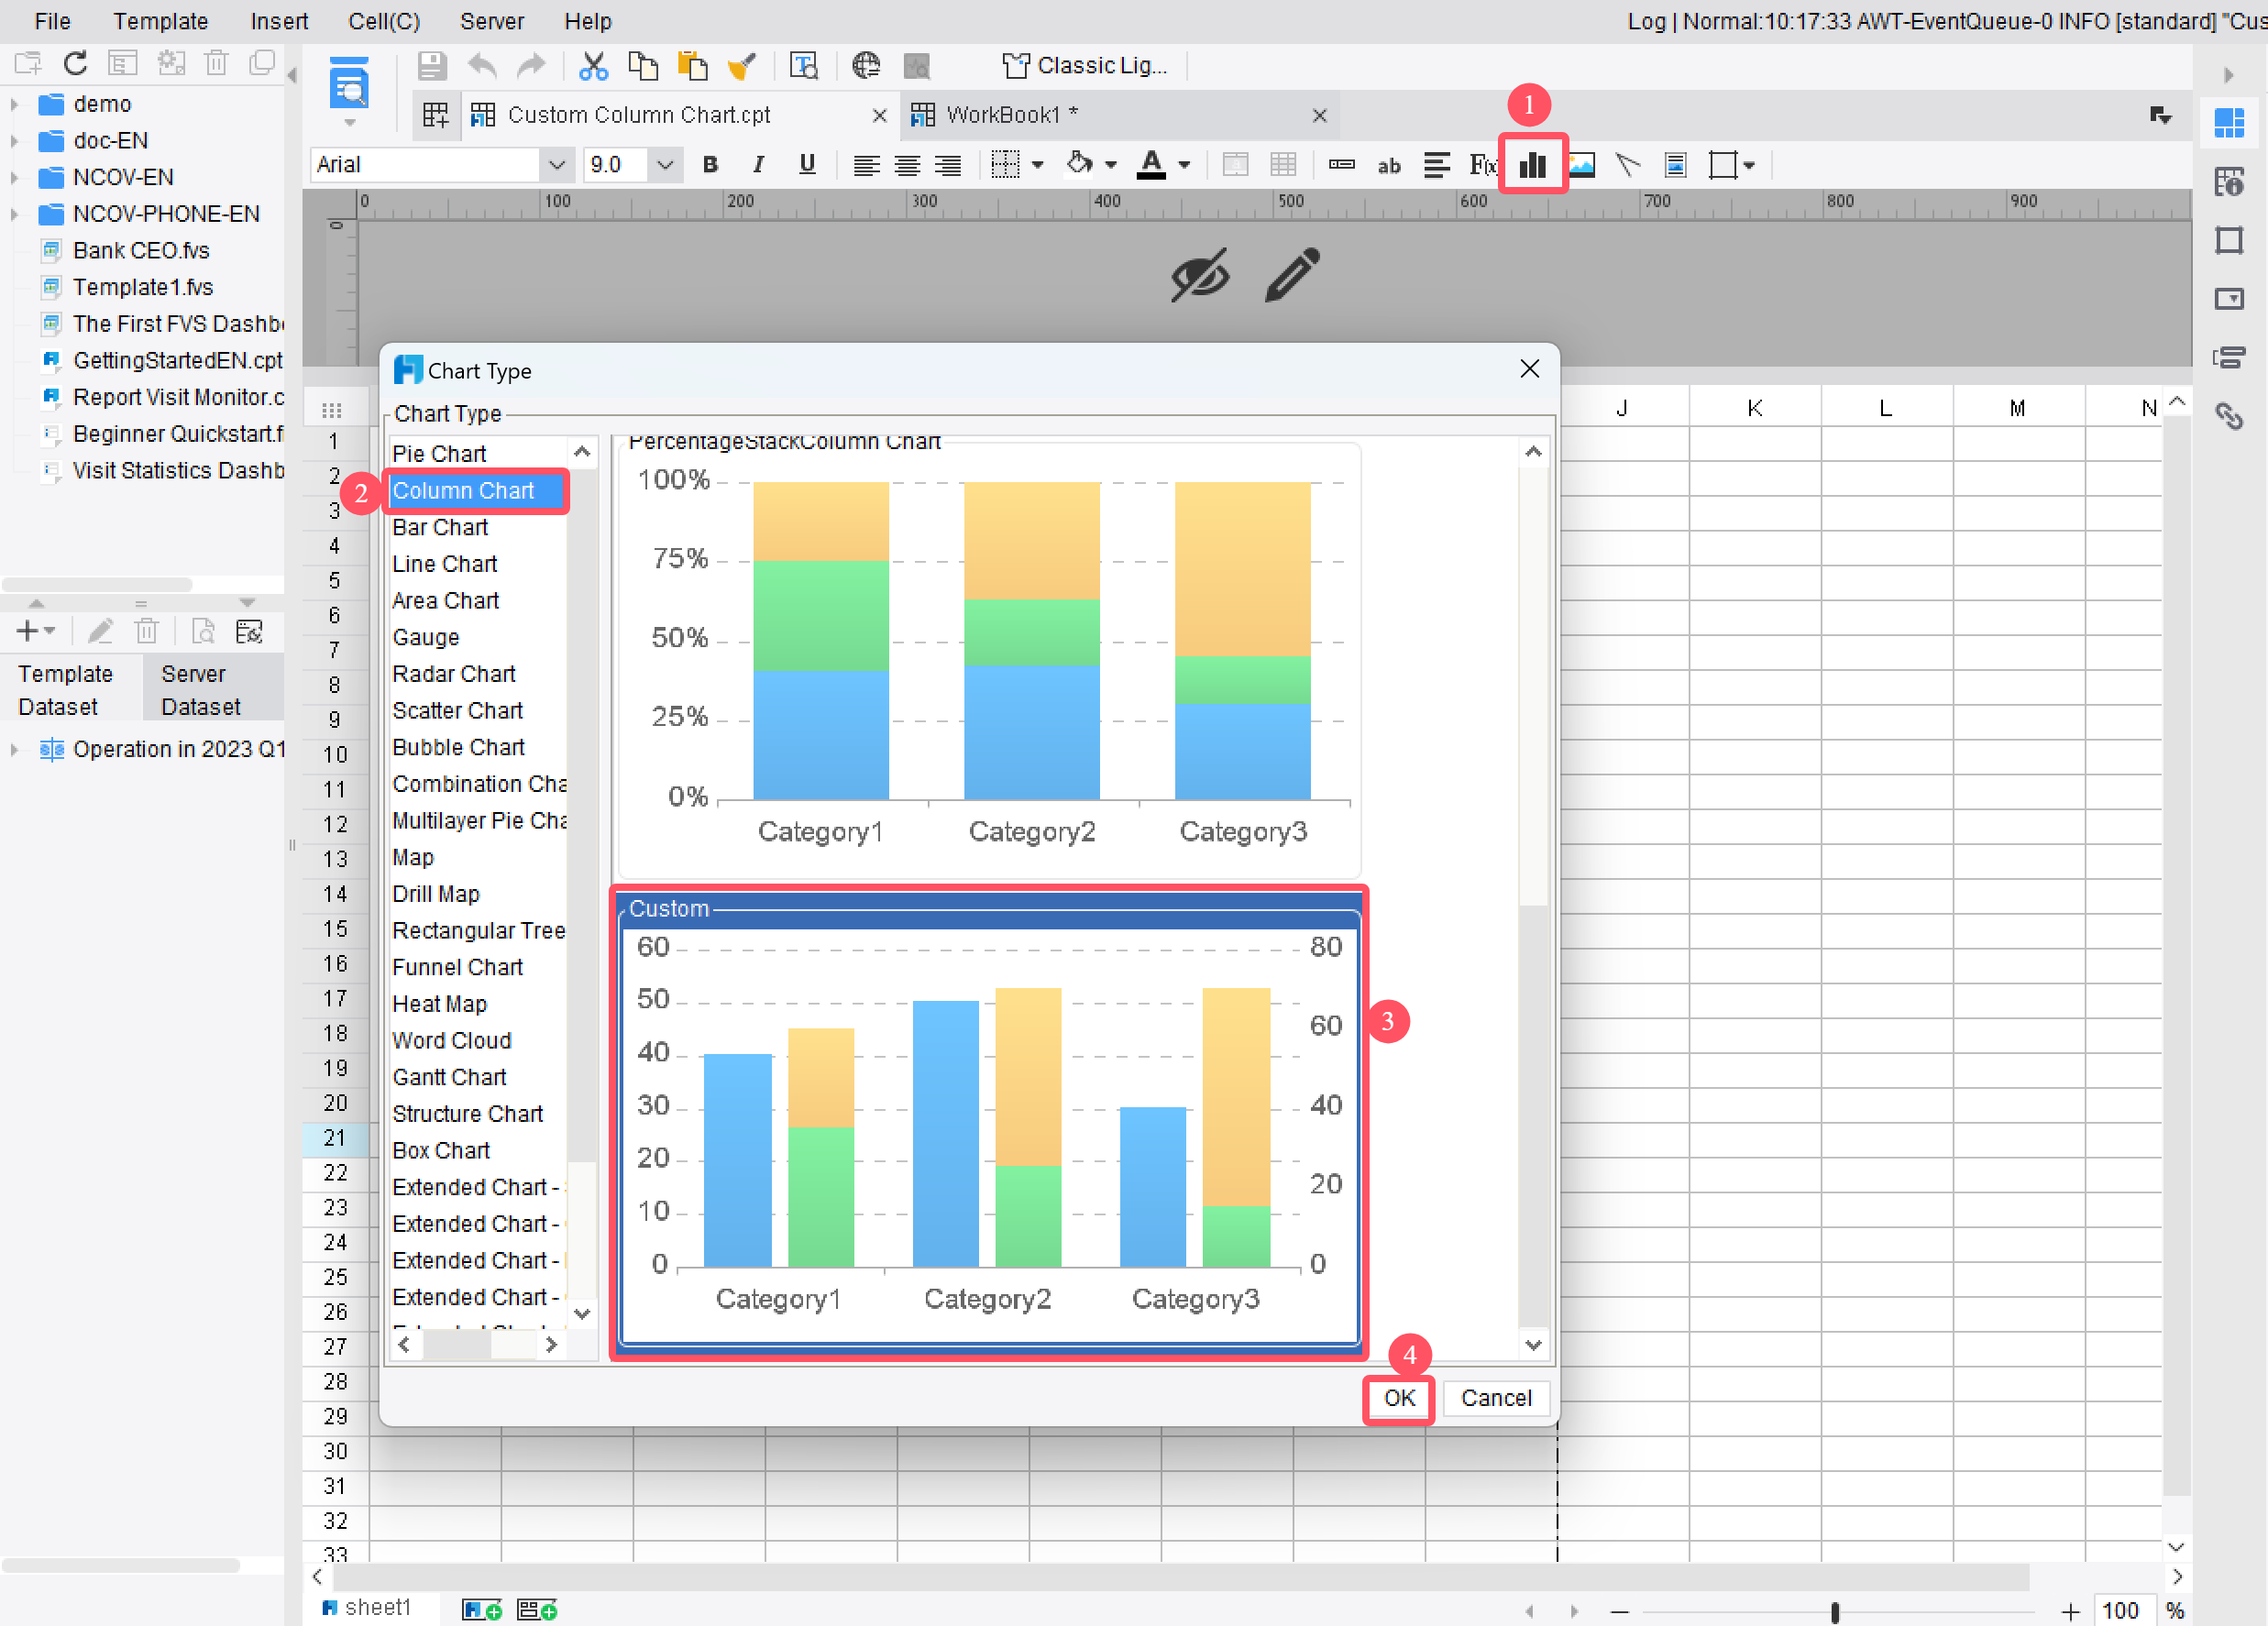Open the File menu

tap(52, 21)
